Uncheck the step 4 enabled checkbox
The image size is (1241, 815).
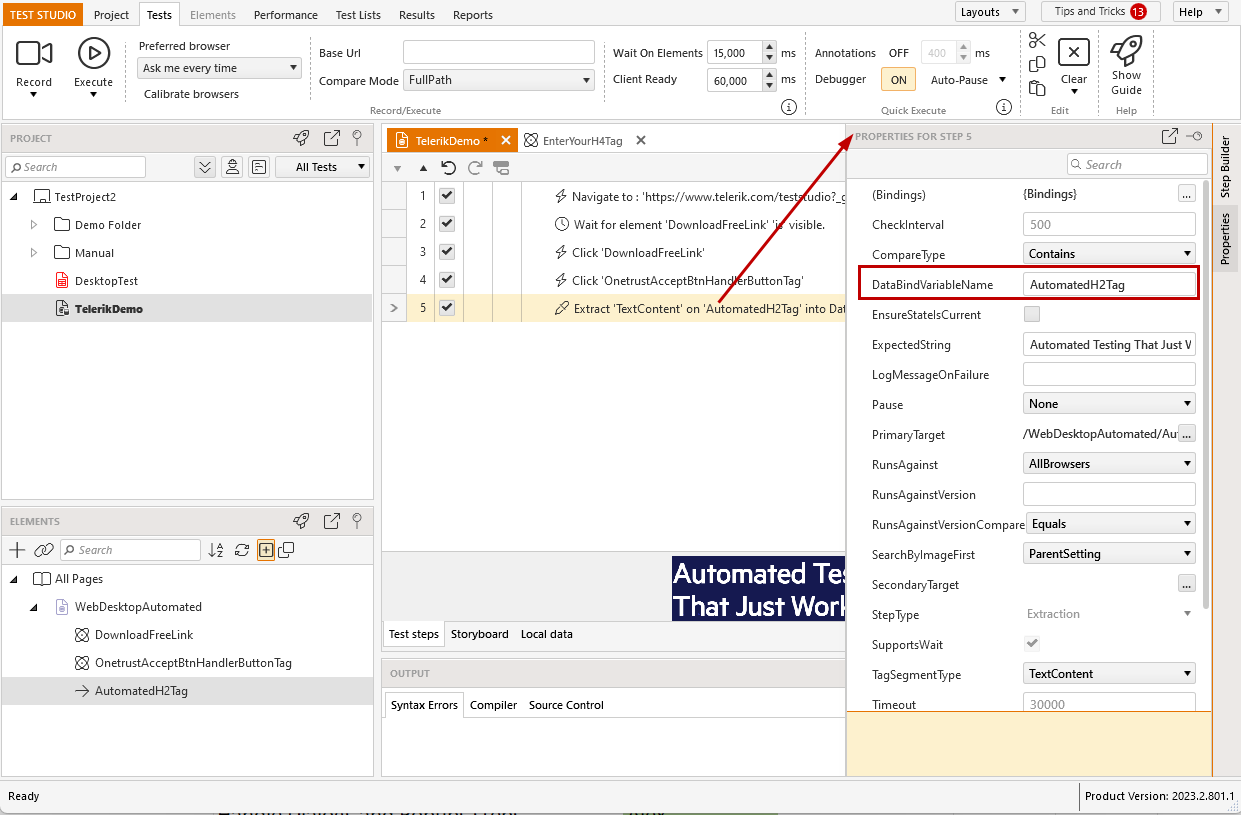447,280
